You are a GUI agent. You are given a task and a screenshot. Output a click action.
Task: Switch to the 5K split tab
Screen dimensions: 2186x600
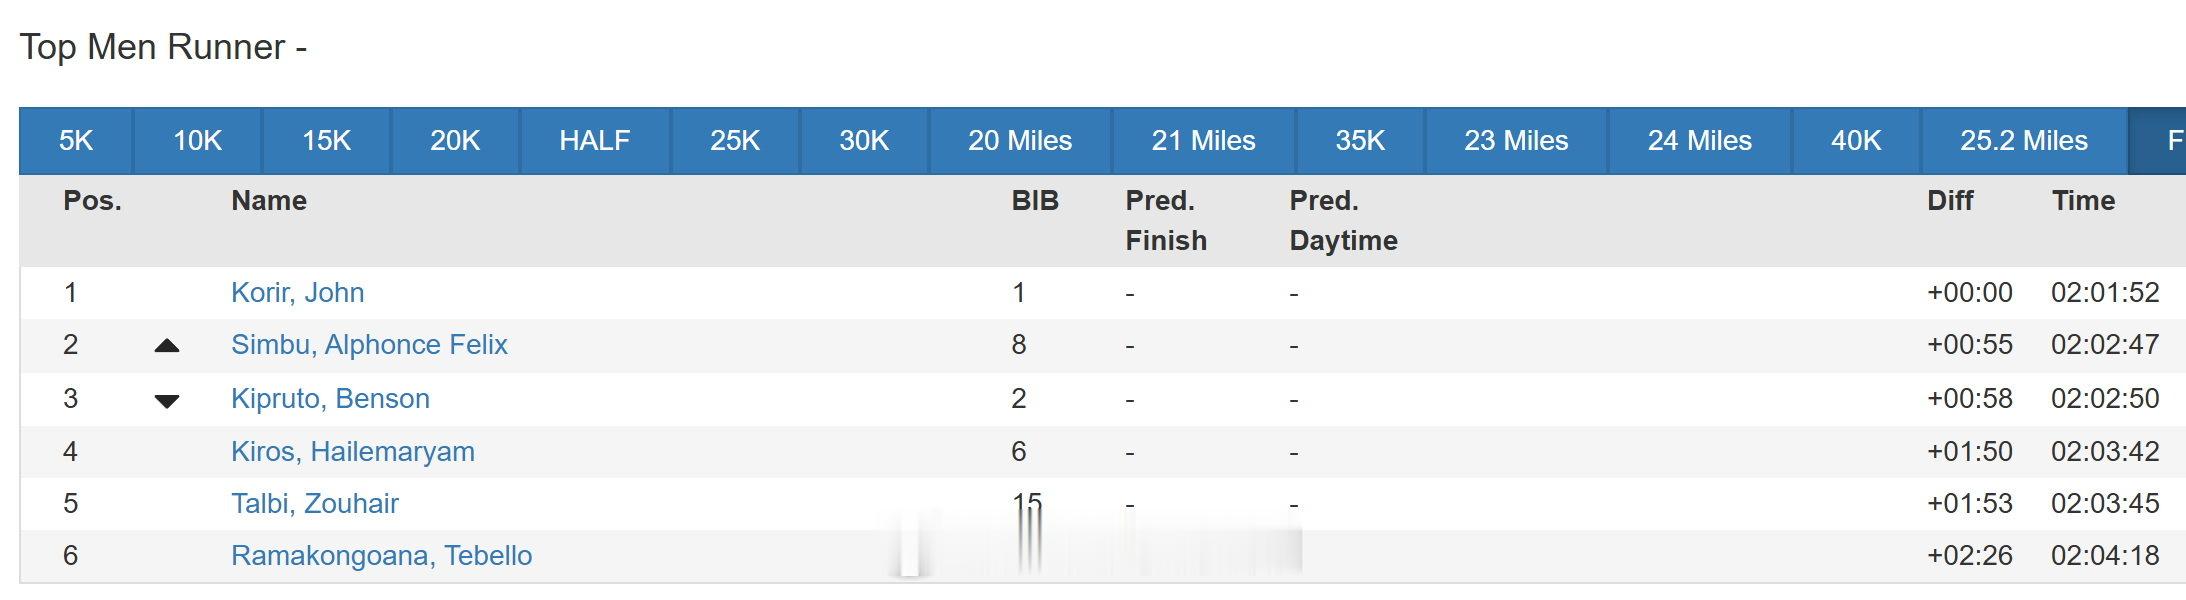click(76, 141)
